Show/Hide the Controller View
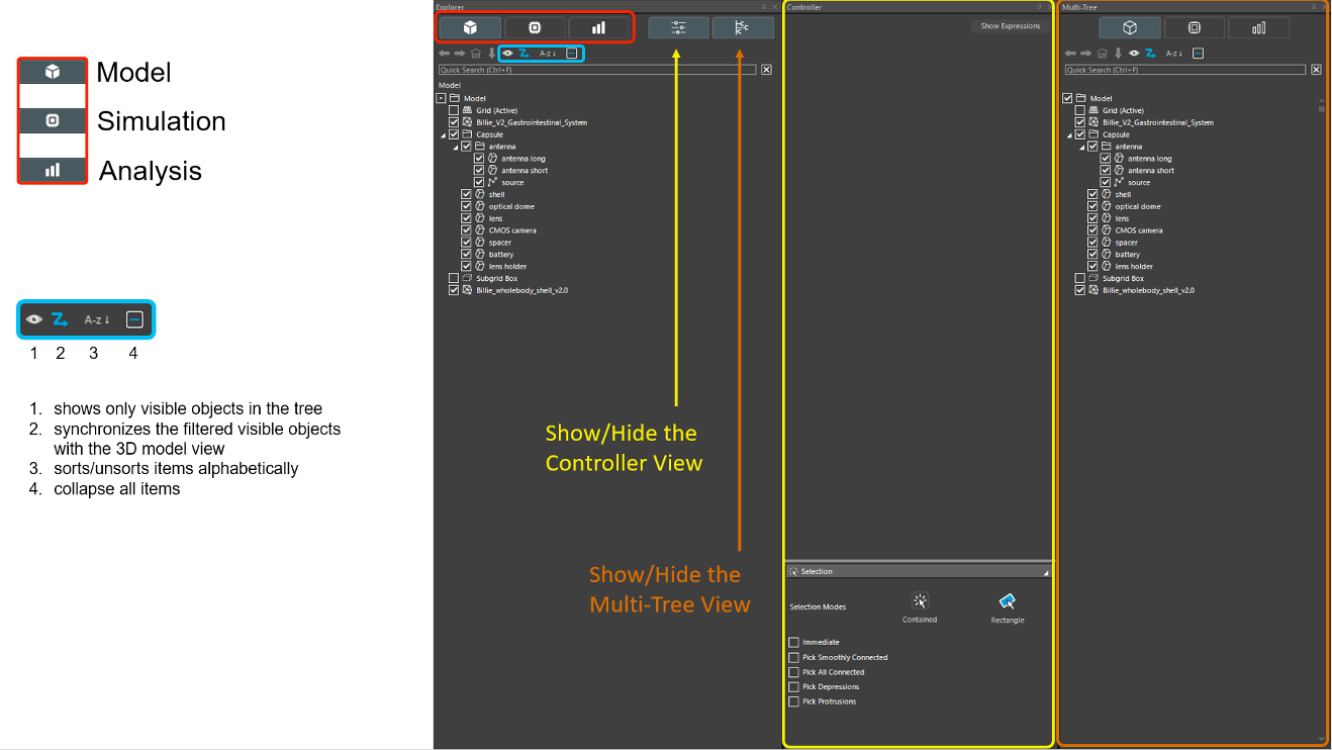Image resolution: width=1332 pixels, height=750 pixels. [x=677, y=27]
